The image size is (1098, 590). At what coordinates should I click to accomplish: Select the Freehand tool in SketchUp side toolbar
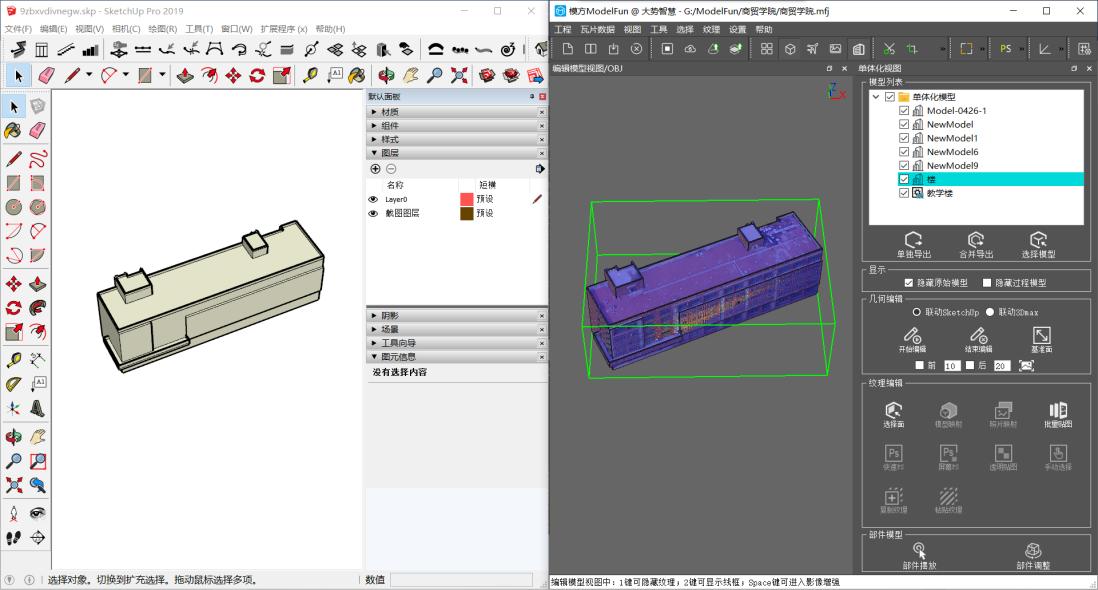pos(38,158)
